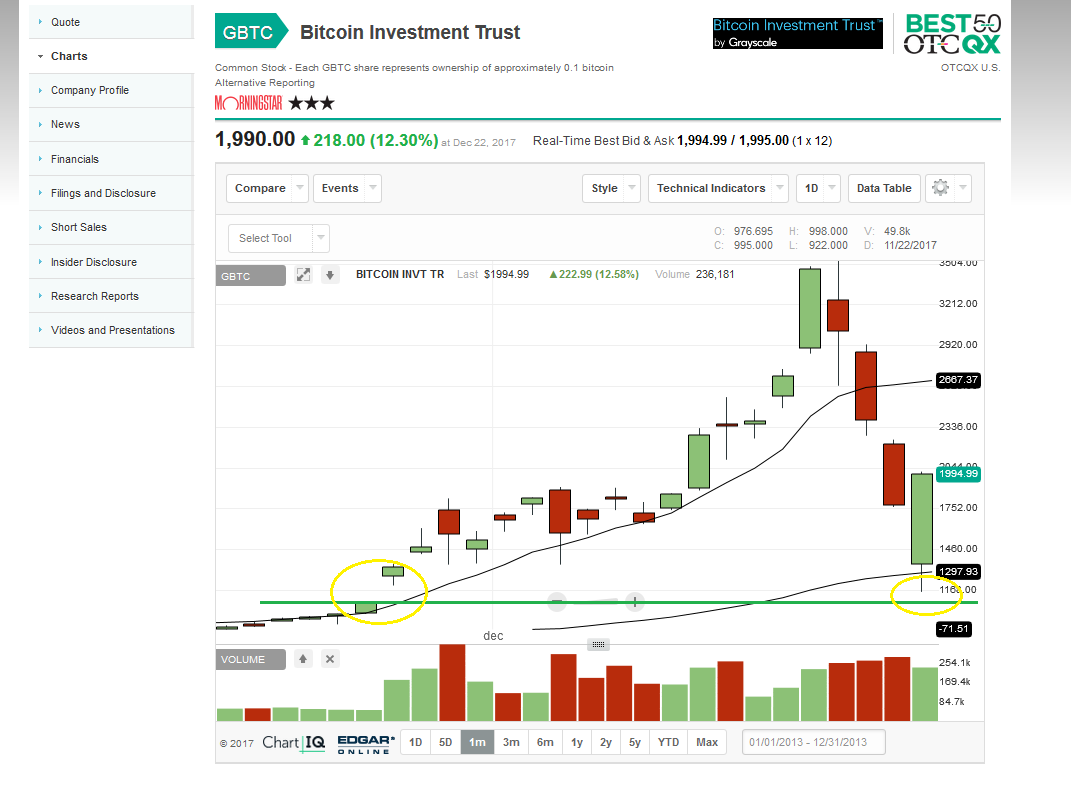Viewport: 1071px width, 789px height.
Task: Click the -71.51 axis label
Action: (x=954, y=628)
